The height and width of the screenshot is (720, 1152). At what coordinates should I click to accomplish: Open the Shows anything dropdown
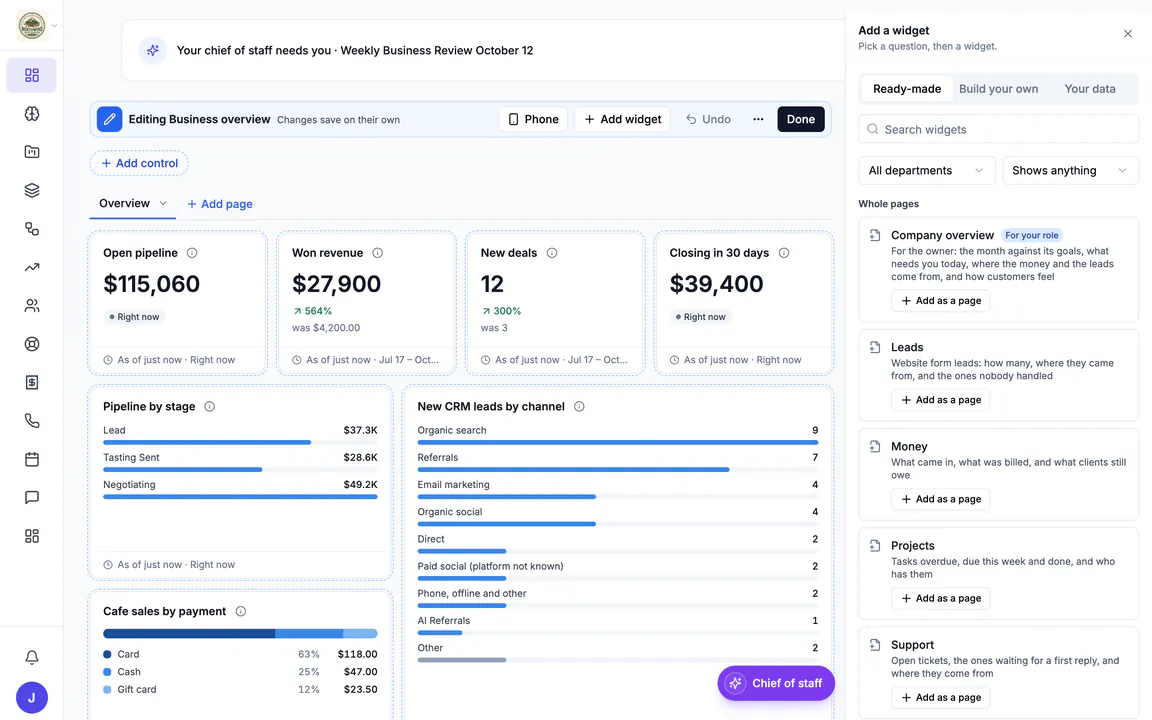coord(1070,170)
